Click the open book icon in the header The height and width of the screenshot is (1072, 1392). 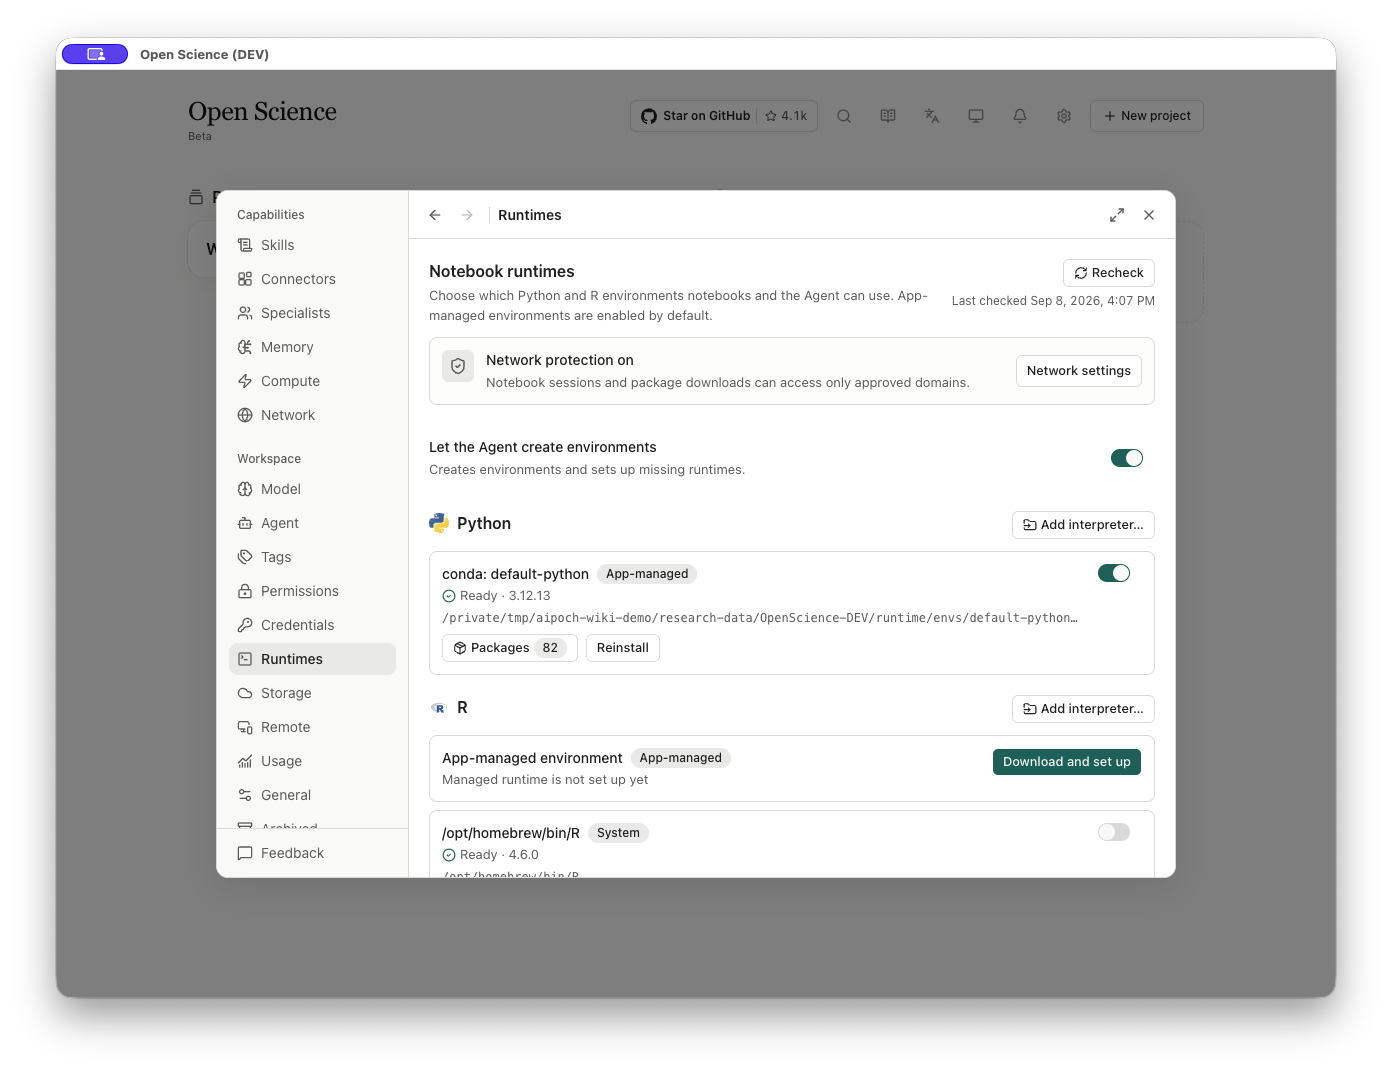[x=888, y=116]
